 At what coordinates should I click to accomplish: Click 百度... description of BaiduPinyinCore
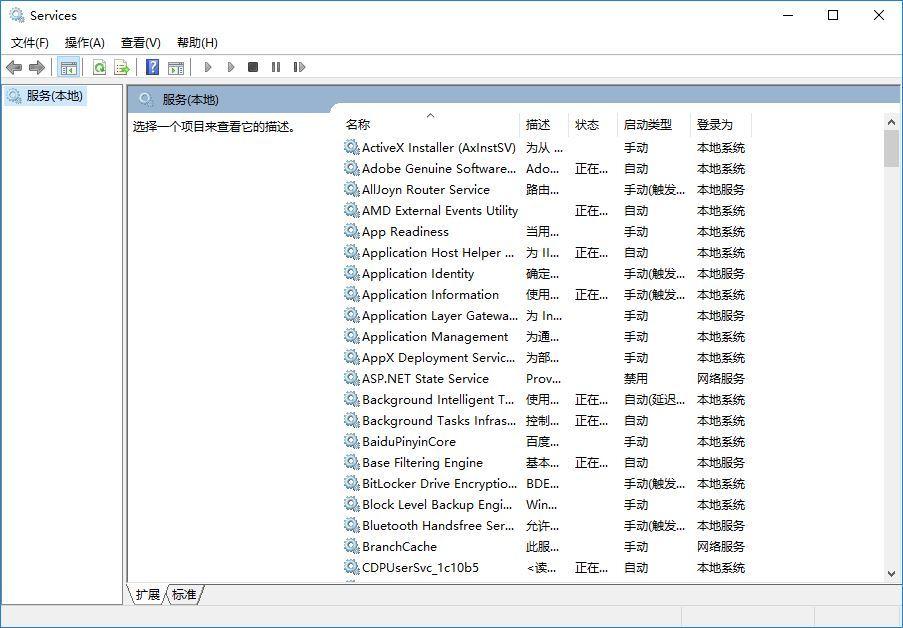tap(542, 441)
